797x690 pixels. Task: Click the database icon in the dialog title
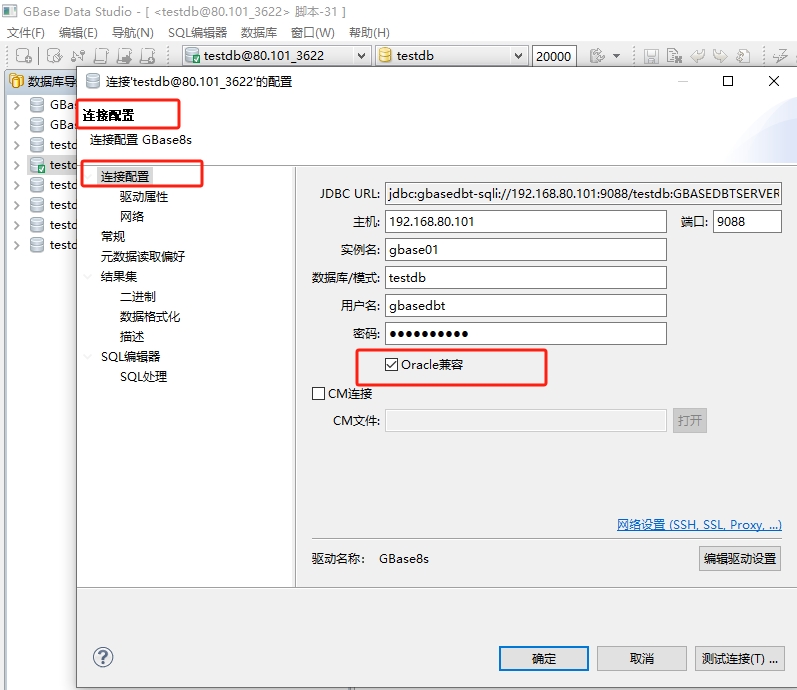point(93,81)
